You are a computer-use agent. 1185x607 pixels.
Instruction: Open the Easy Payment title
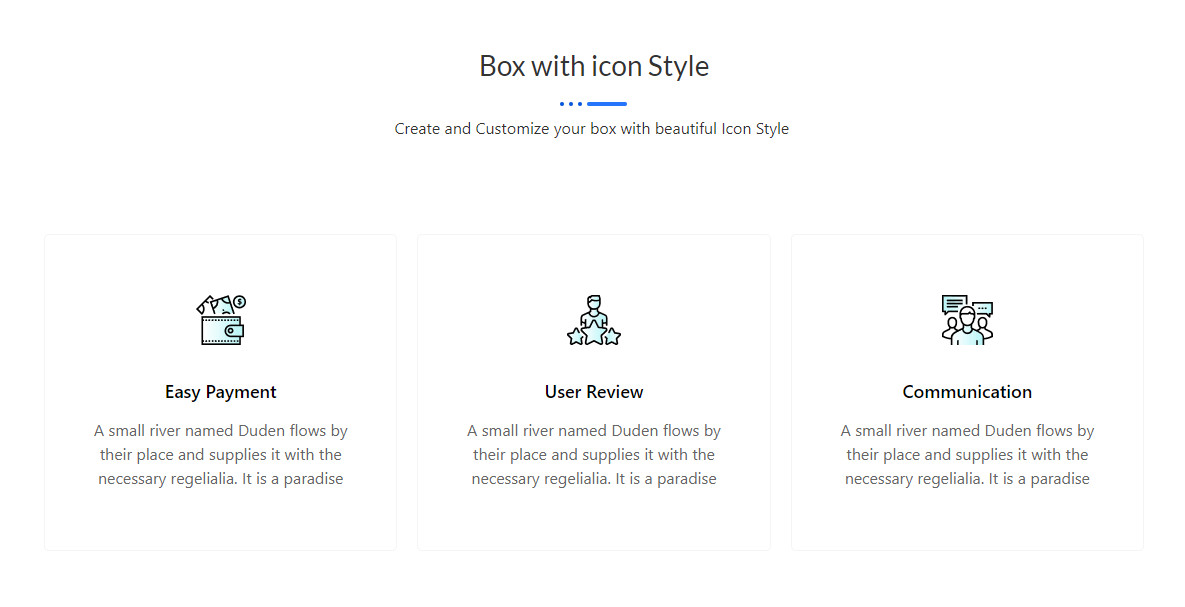click(x=221, y=392)
